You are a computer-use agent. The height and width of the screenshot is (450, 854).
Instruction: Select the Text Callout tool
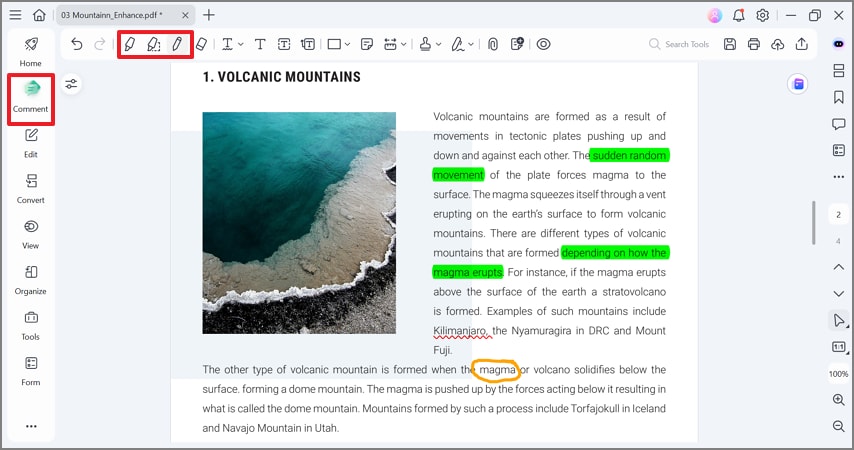point(308,44)
